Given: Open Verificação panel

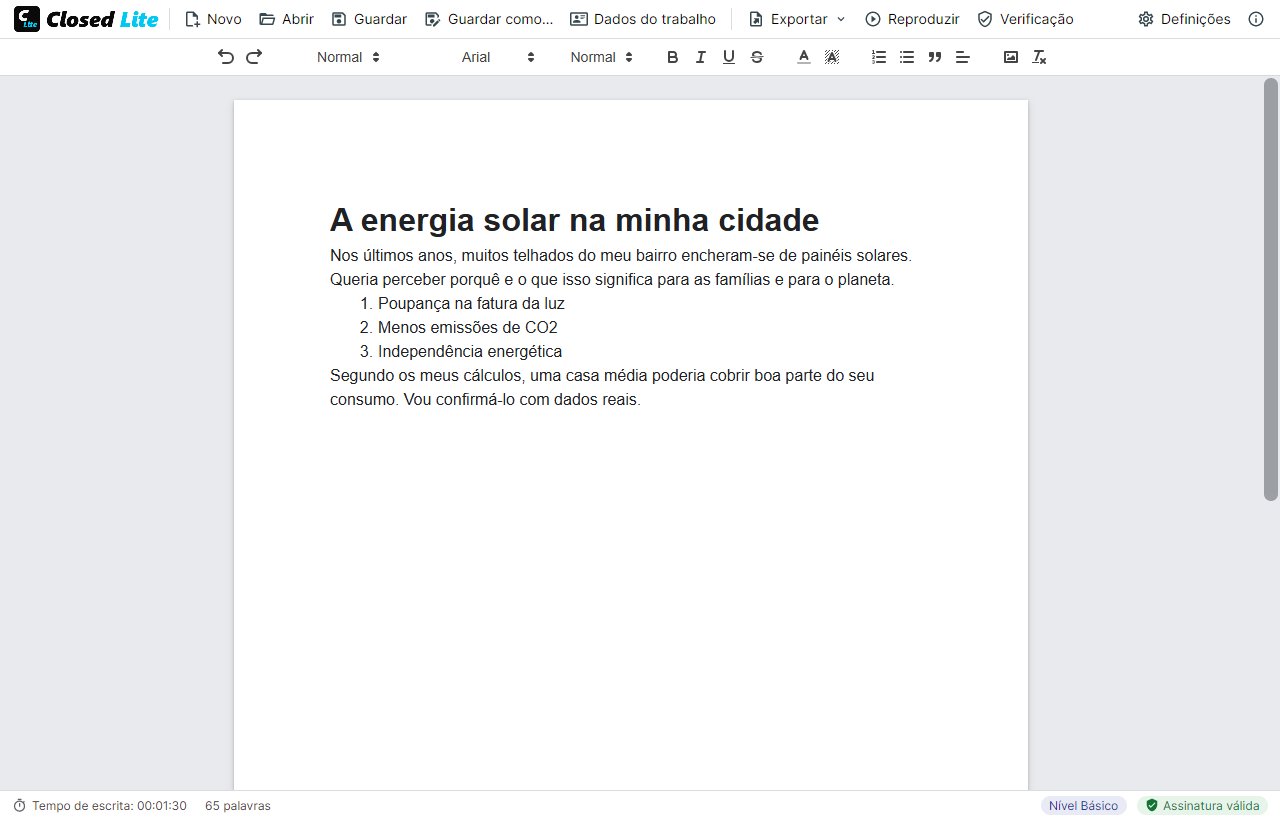Looking at the screenshot, I should click(1025, 19).
